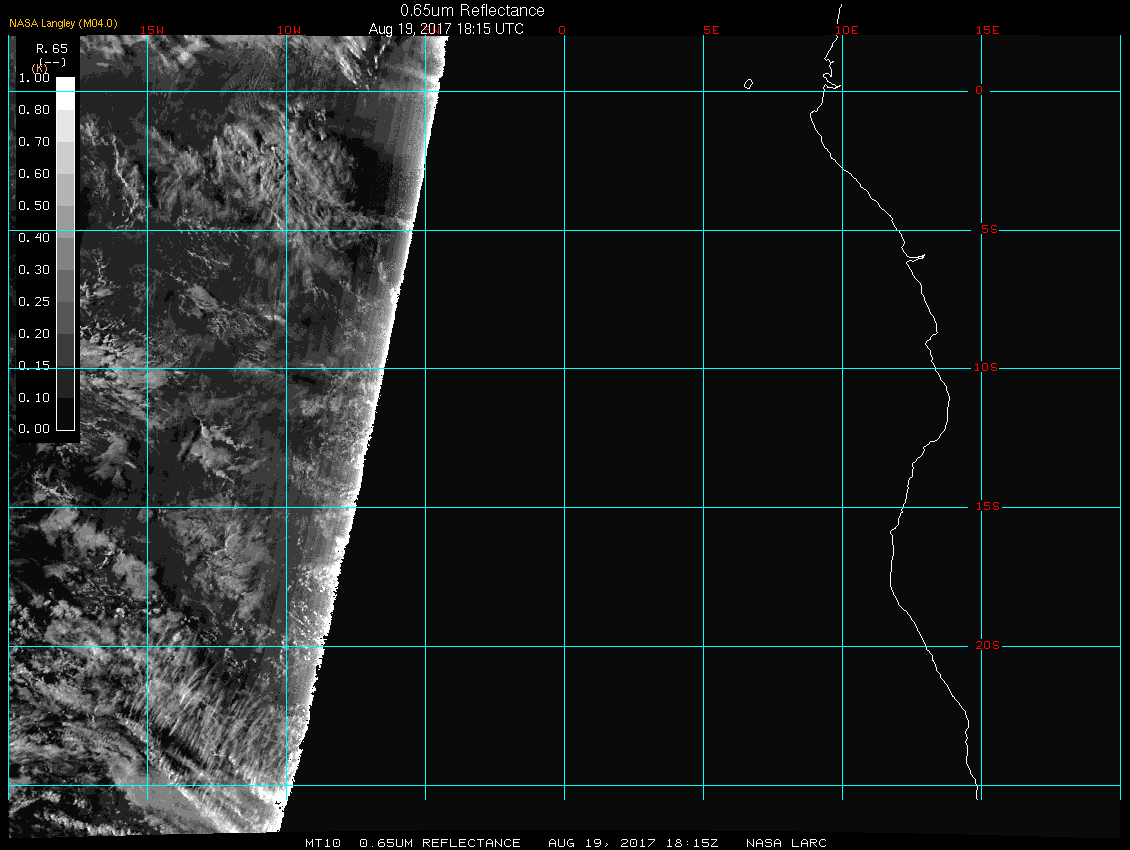Click the 15E longitude label at top

[x=988, y=30]
